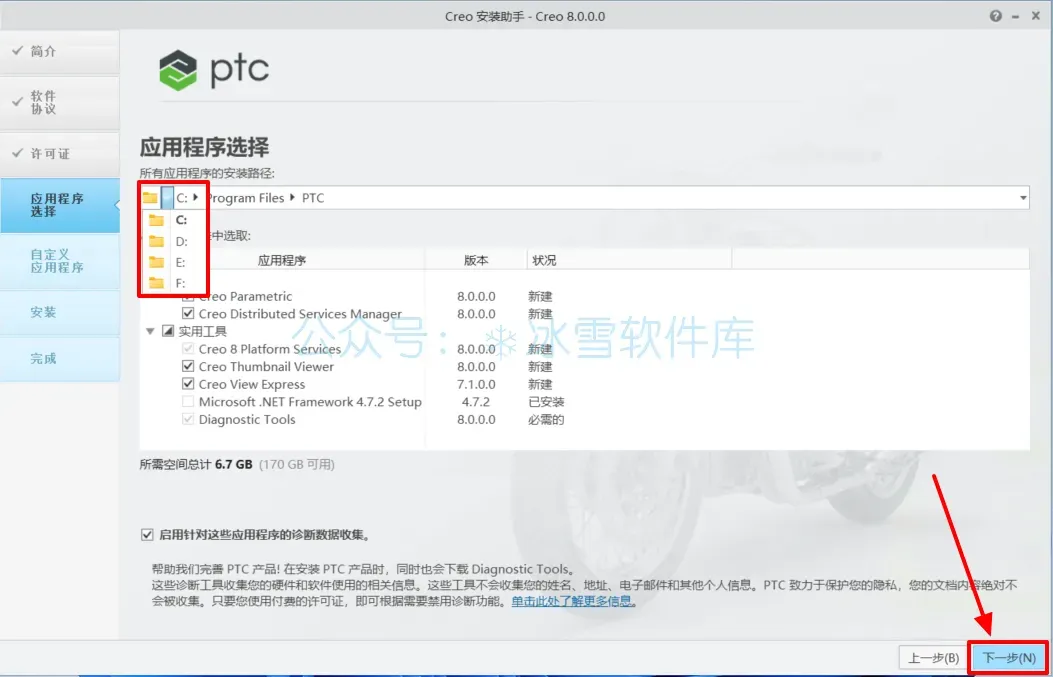
Task: Check Microsoft .NET Framework 4.7.2 Setup
Action: tap(188, 402)
